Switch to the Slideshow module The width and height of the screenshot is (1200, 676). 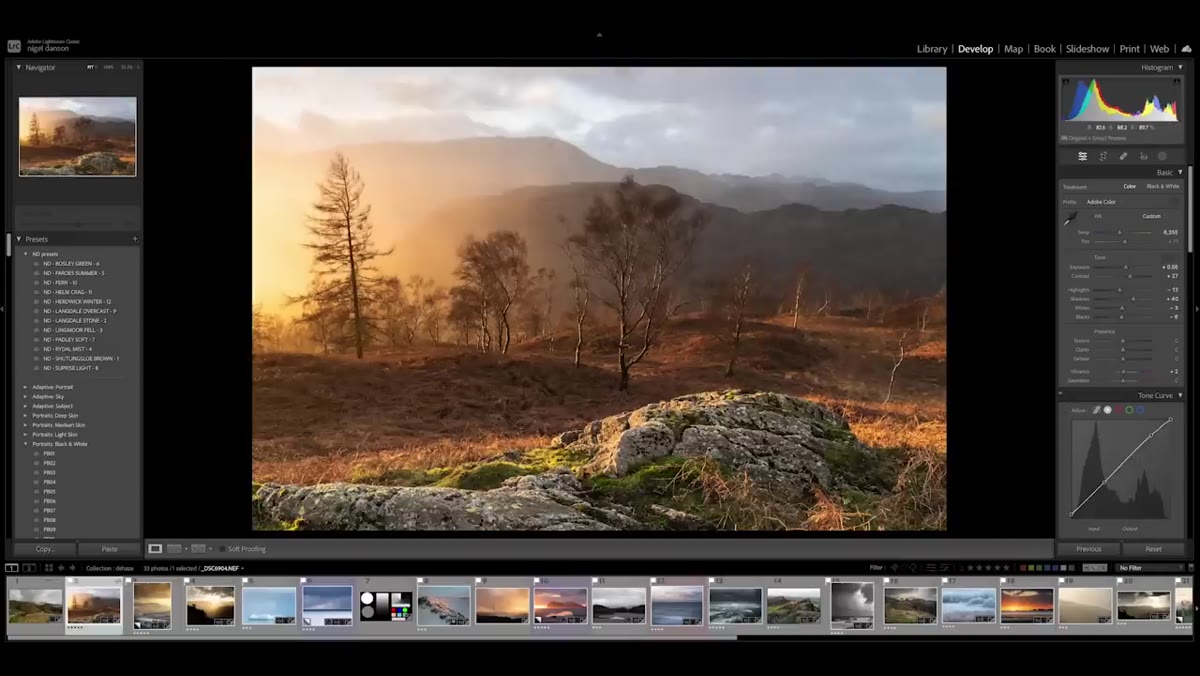point(1087,49)
